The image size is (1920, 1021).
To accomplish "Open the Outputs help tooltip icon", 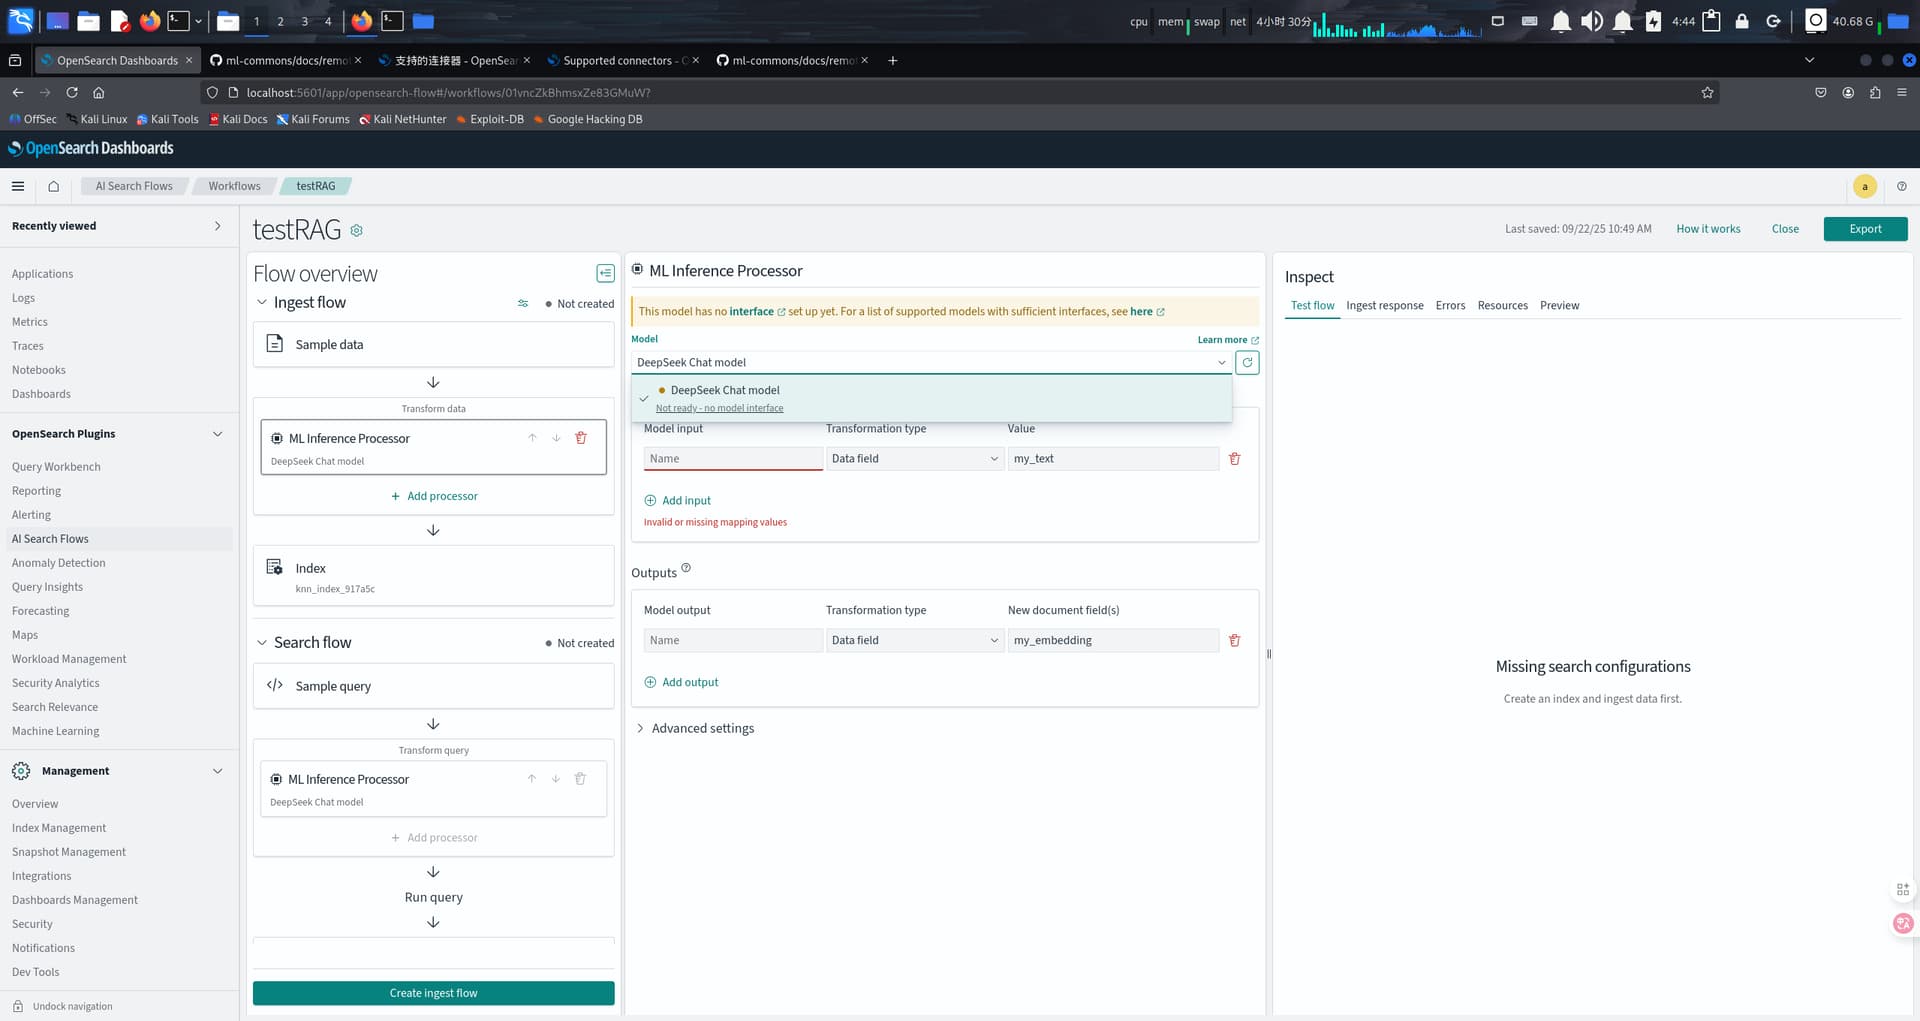I will click(x=686, y=568).
